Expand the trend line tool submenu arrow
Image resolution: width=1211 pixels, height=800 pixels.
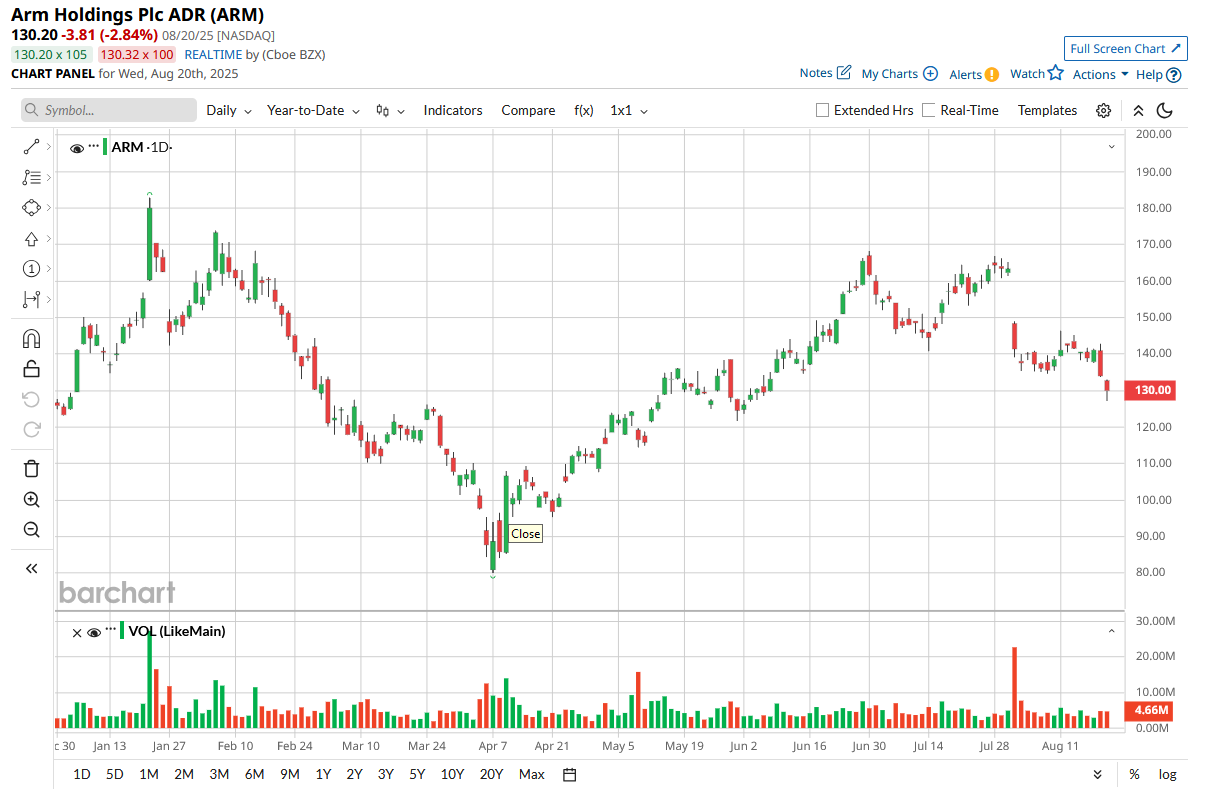coord(48,147)
